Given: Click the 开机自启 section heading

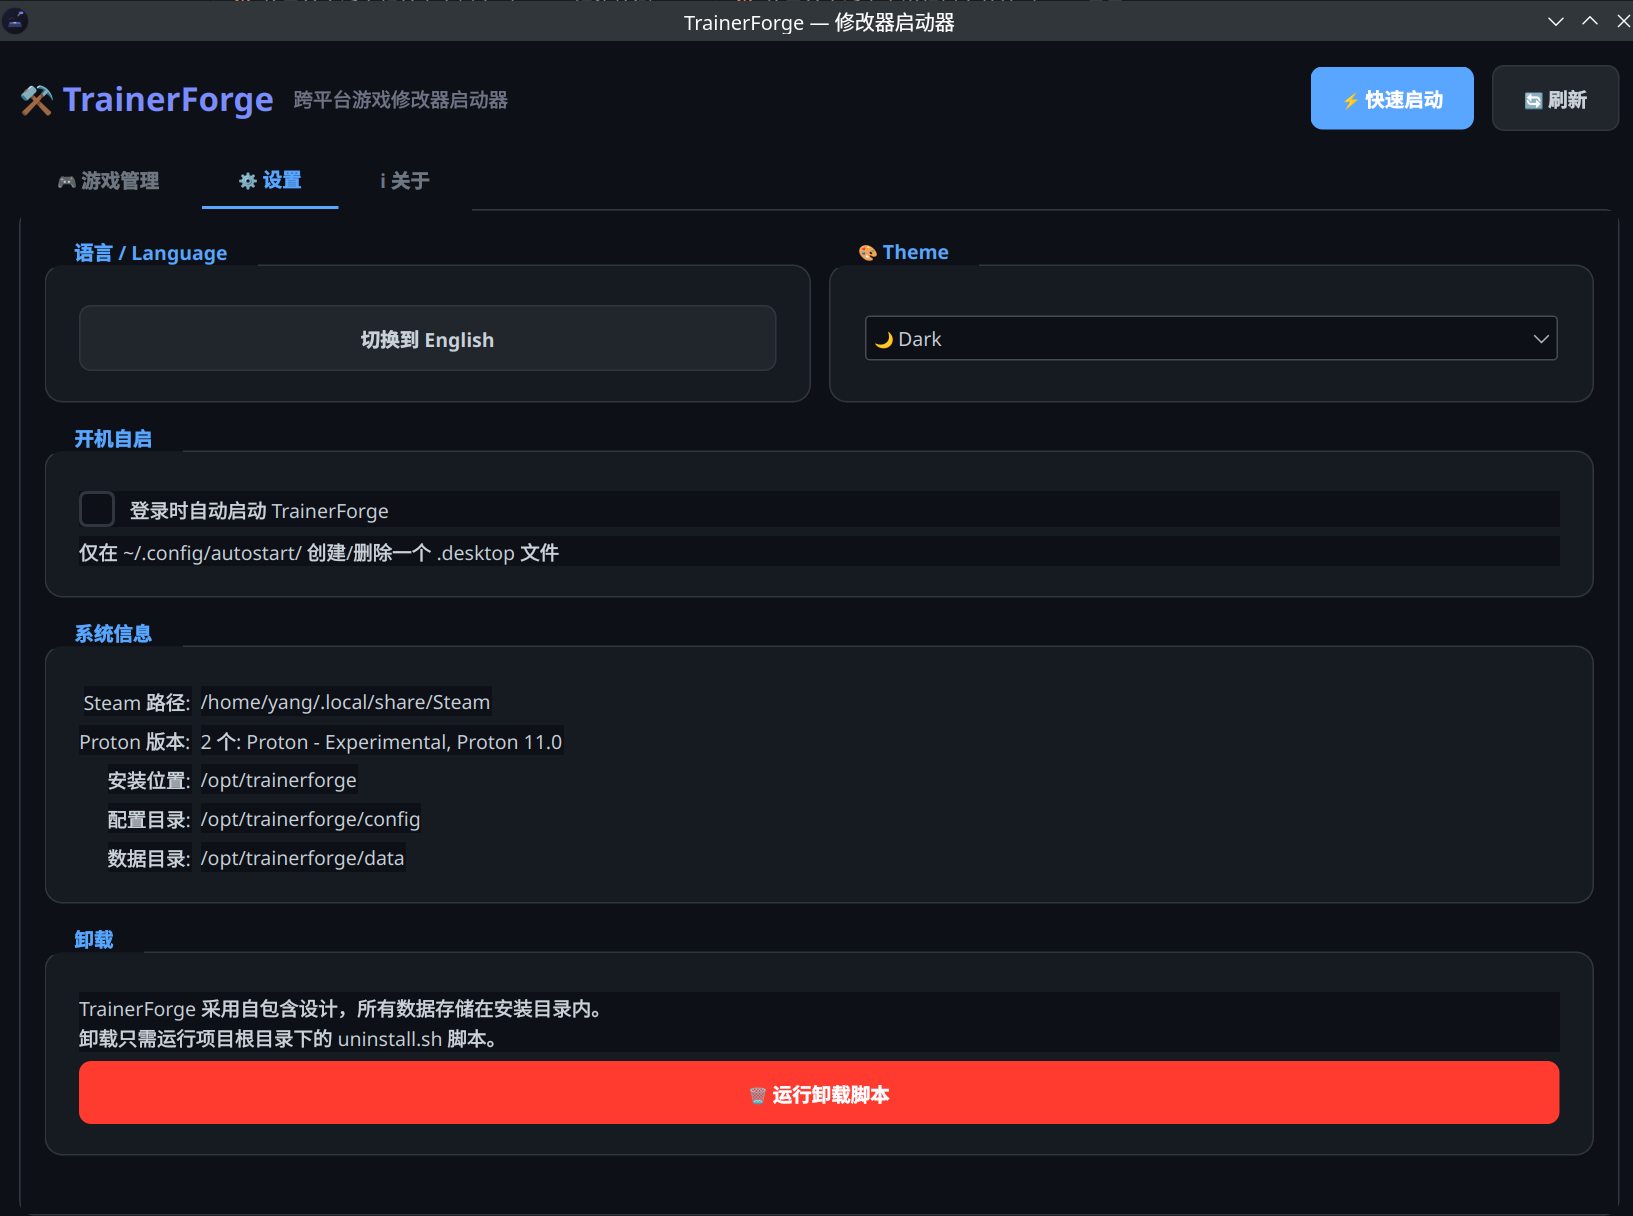Looking at the screenshot, I should pos(113,439).
